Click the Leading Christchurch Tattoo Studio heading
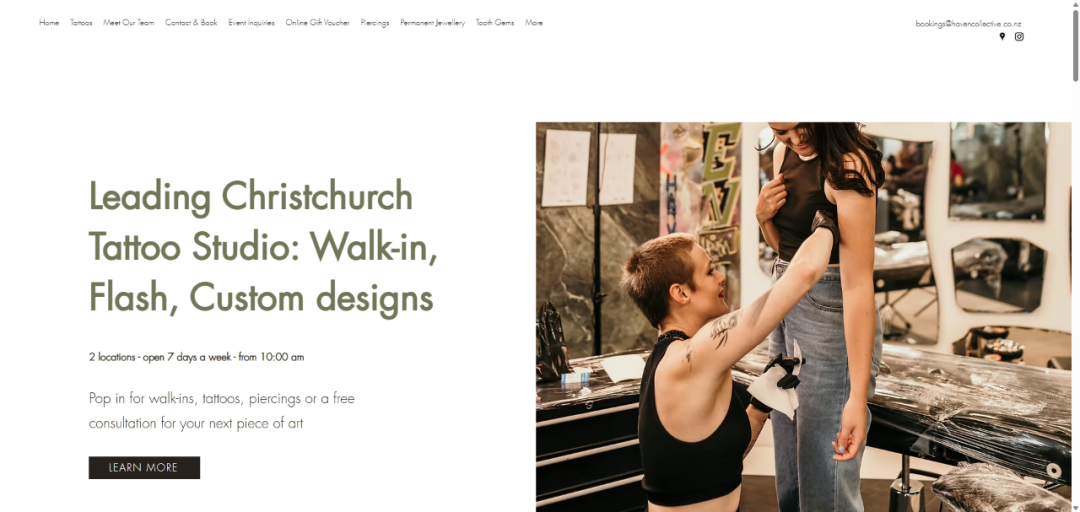Image resolution: width=1080 pixels, height=512 pixels. coord(263,247)
